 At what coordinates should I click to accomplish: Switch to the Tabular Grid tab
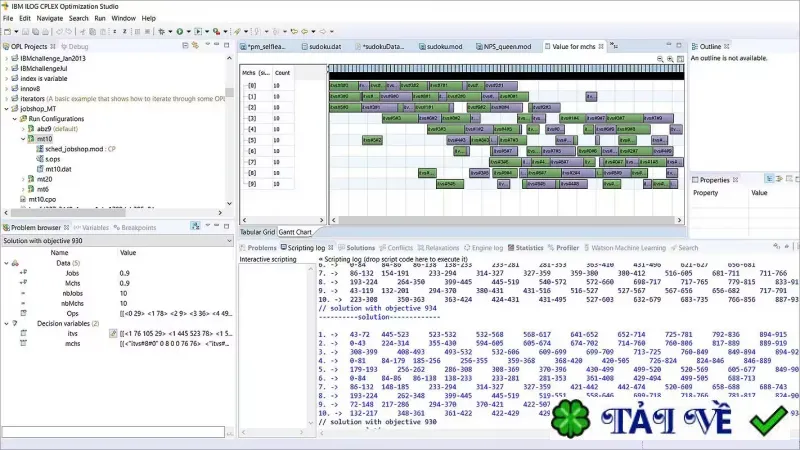(x=257, y=232)
